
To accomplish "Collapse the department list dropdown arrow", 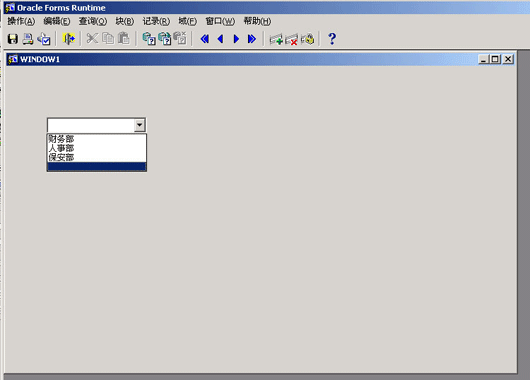I will [x=139, y=125].
